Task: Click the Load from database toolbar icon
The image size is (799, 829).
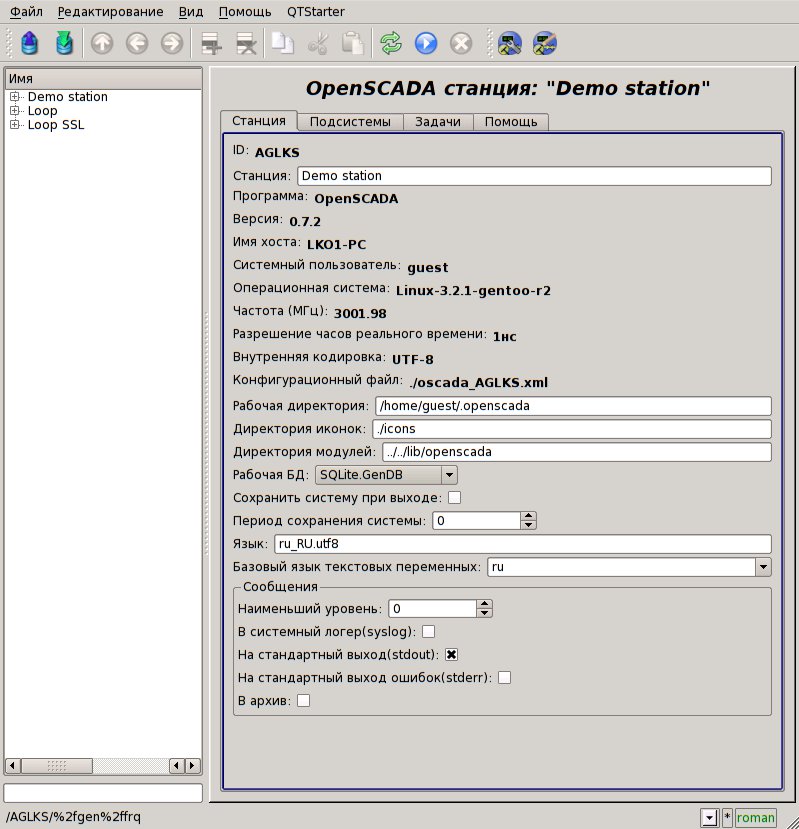Action: point(30,43)
